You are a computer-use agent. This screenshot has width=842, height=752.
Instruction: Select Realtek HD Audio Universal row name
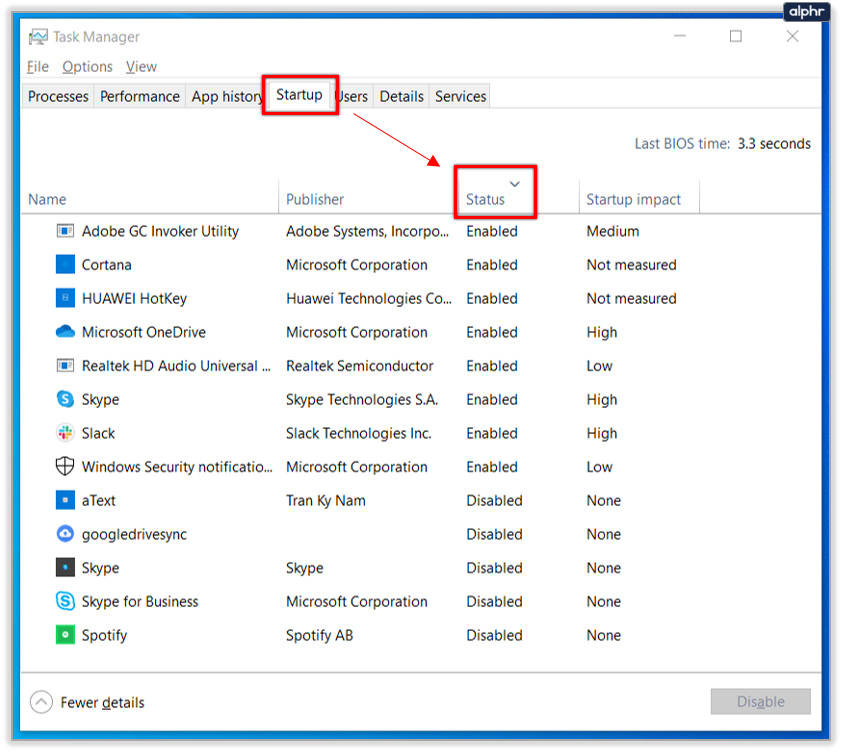point(176,366)
